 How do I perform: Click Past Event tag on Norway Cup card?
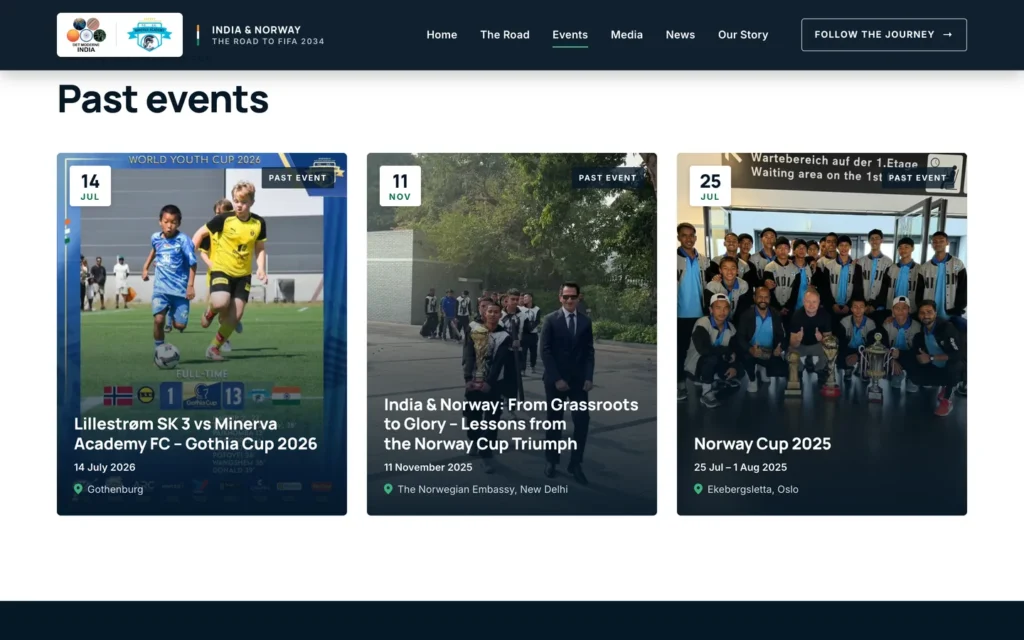[917, 178]
